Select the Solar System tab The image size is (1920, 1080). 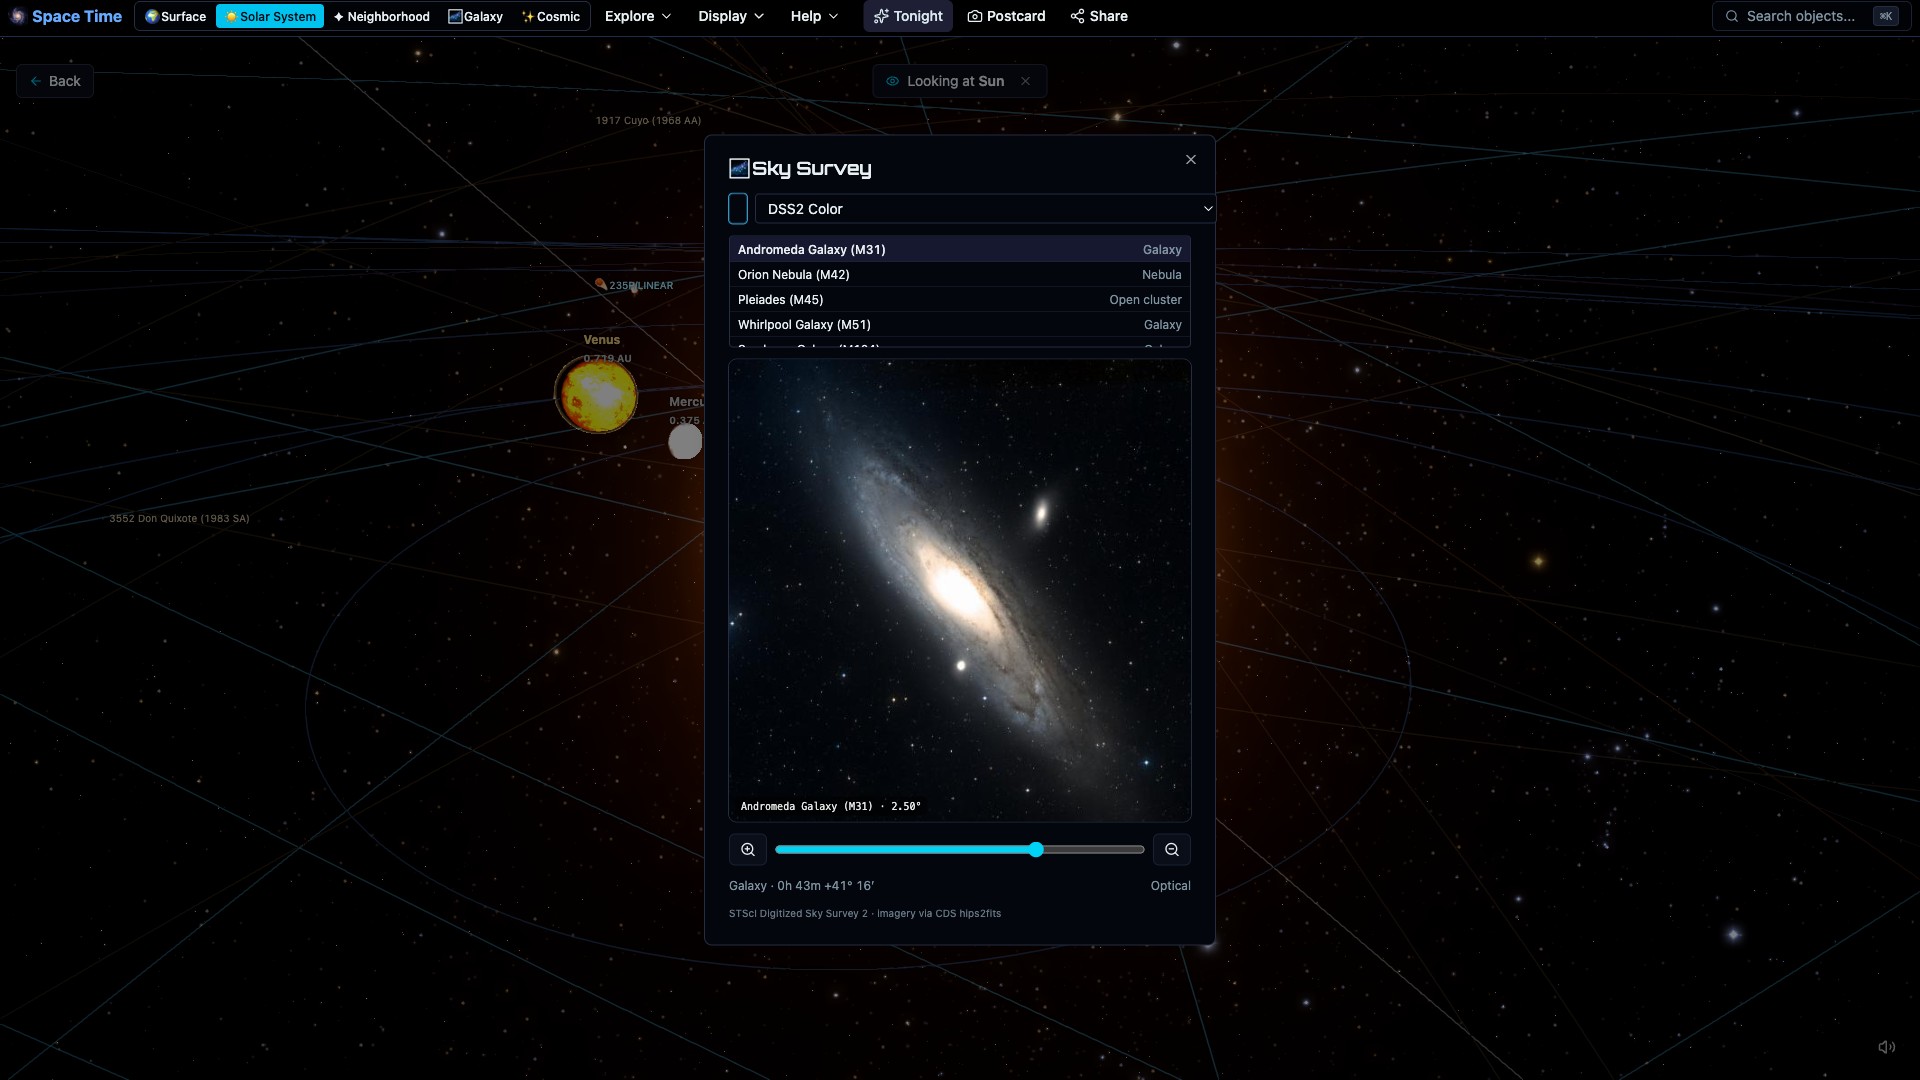click(270, 16)
